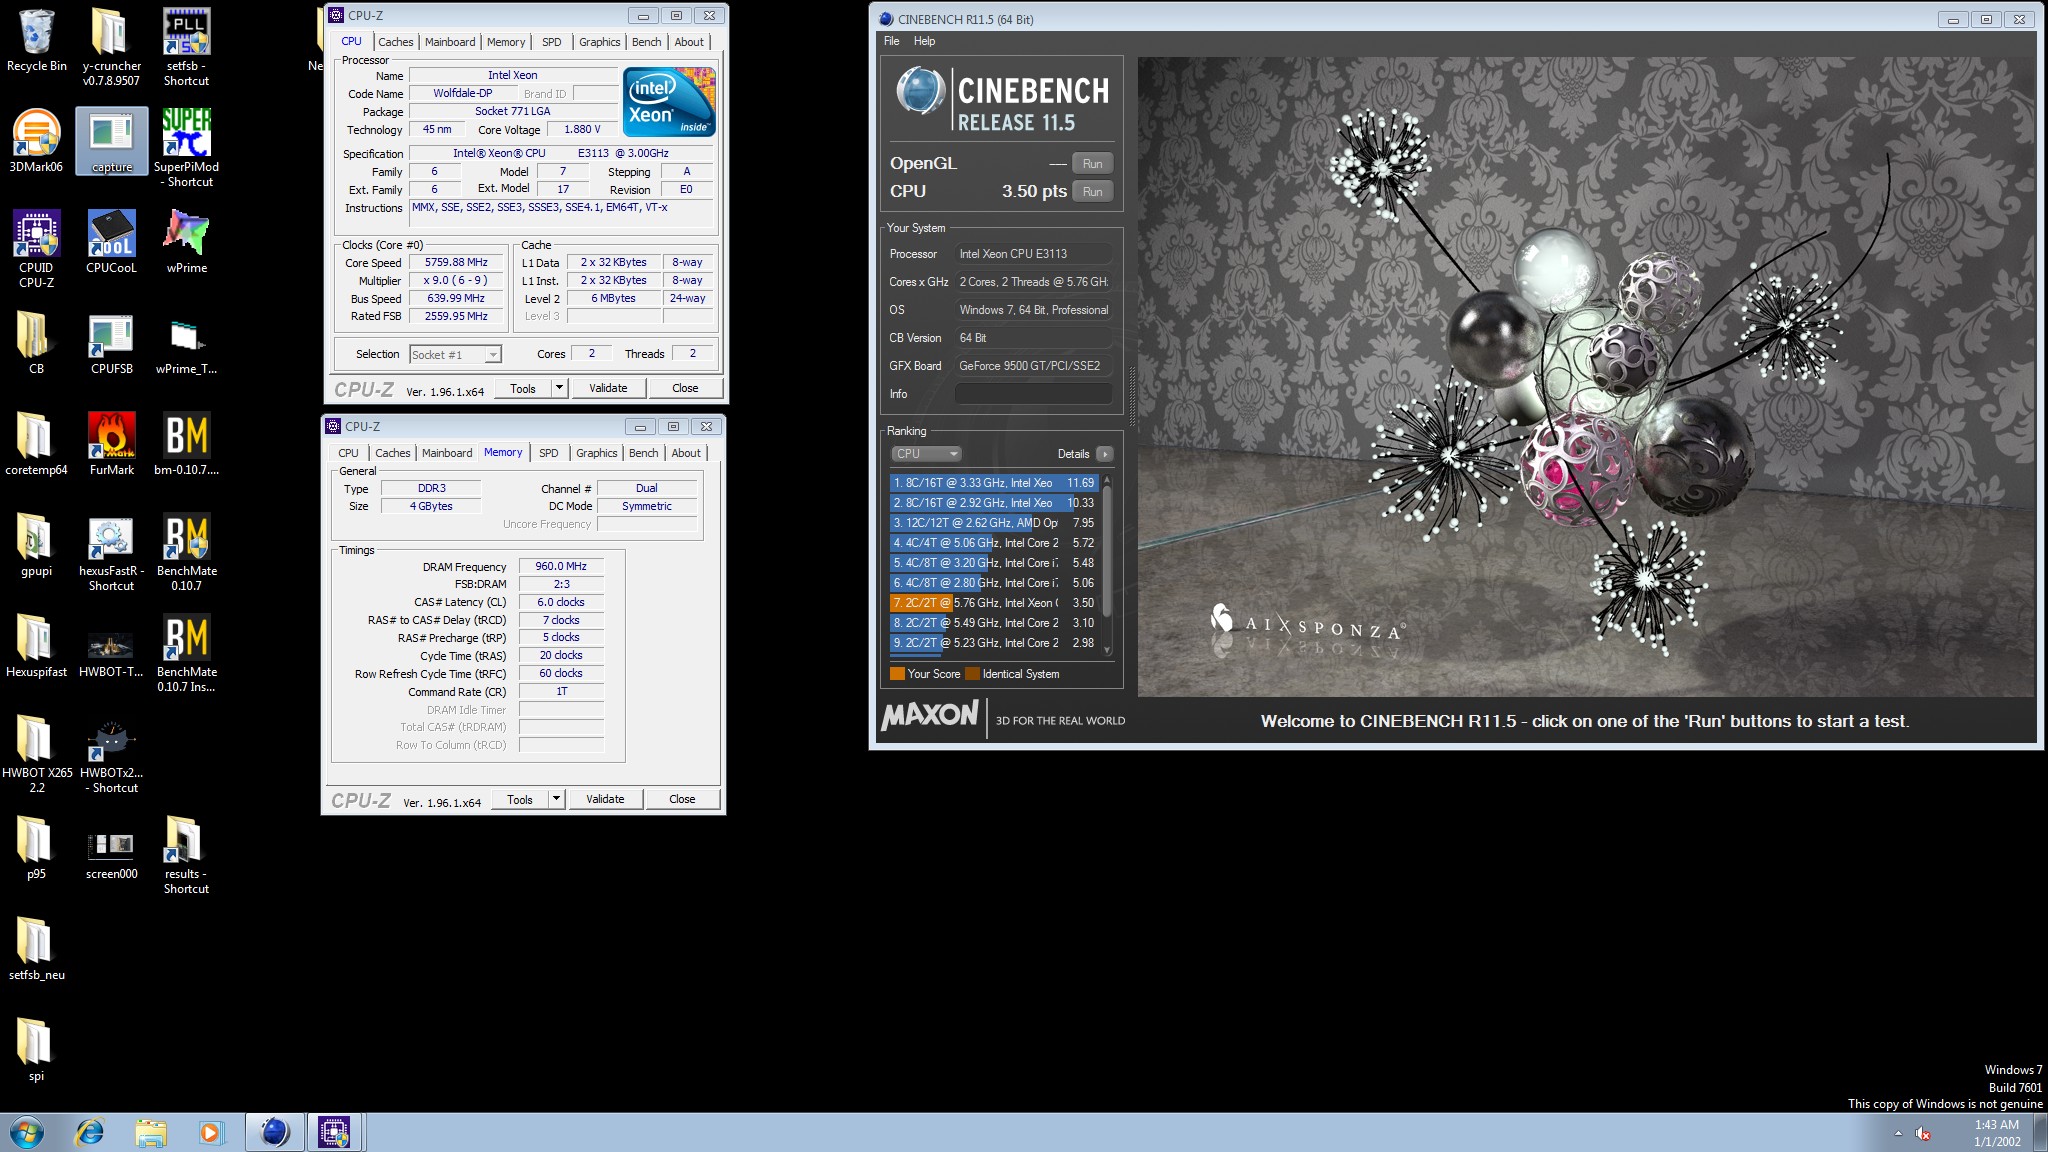The height and width of the screenshot is (1152, 2048).
Task: Open Windows Media Player taskbar icon
Action: 210,1132
